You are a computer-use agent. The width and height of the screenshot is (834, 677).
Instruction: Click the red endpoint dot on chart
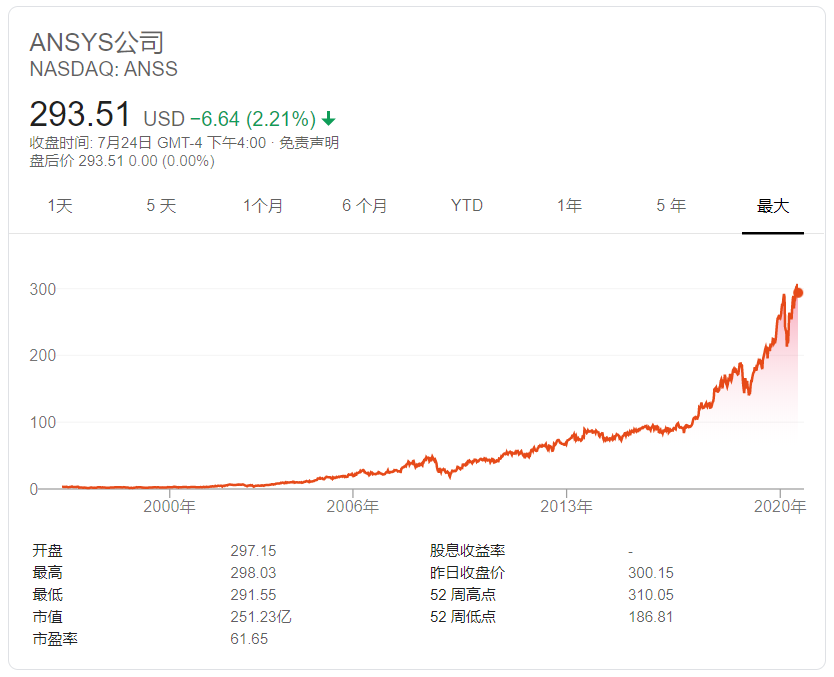pyautogui.click(x=798, y=292)
